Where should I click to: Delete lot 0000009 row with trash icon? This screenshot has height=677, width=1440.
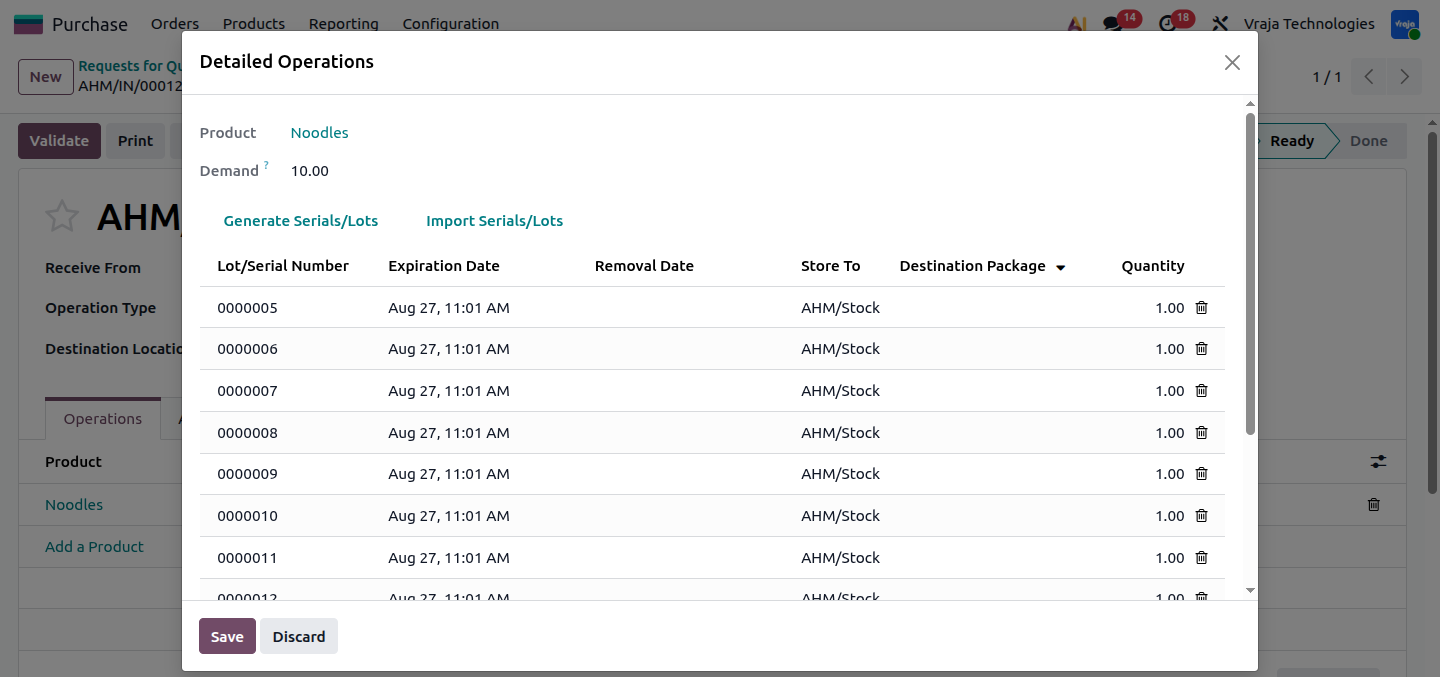coord(1202,474)
